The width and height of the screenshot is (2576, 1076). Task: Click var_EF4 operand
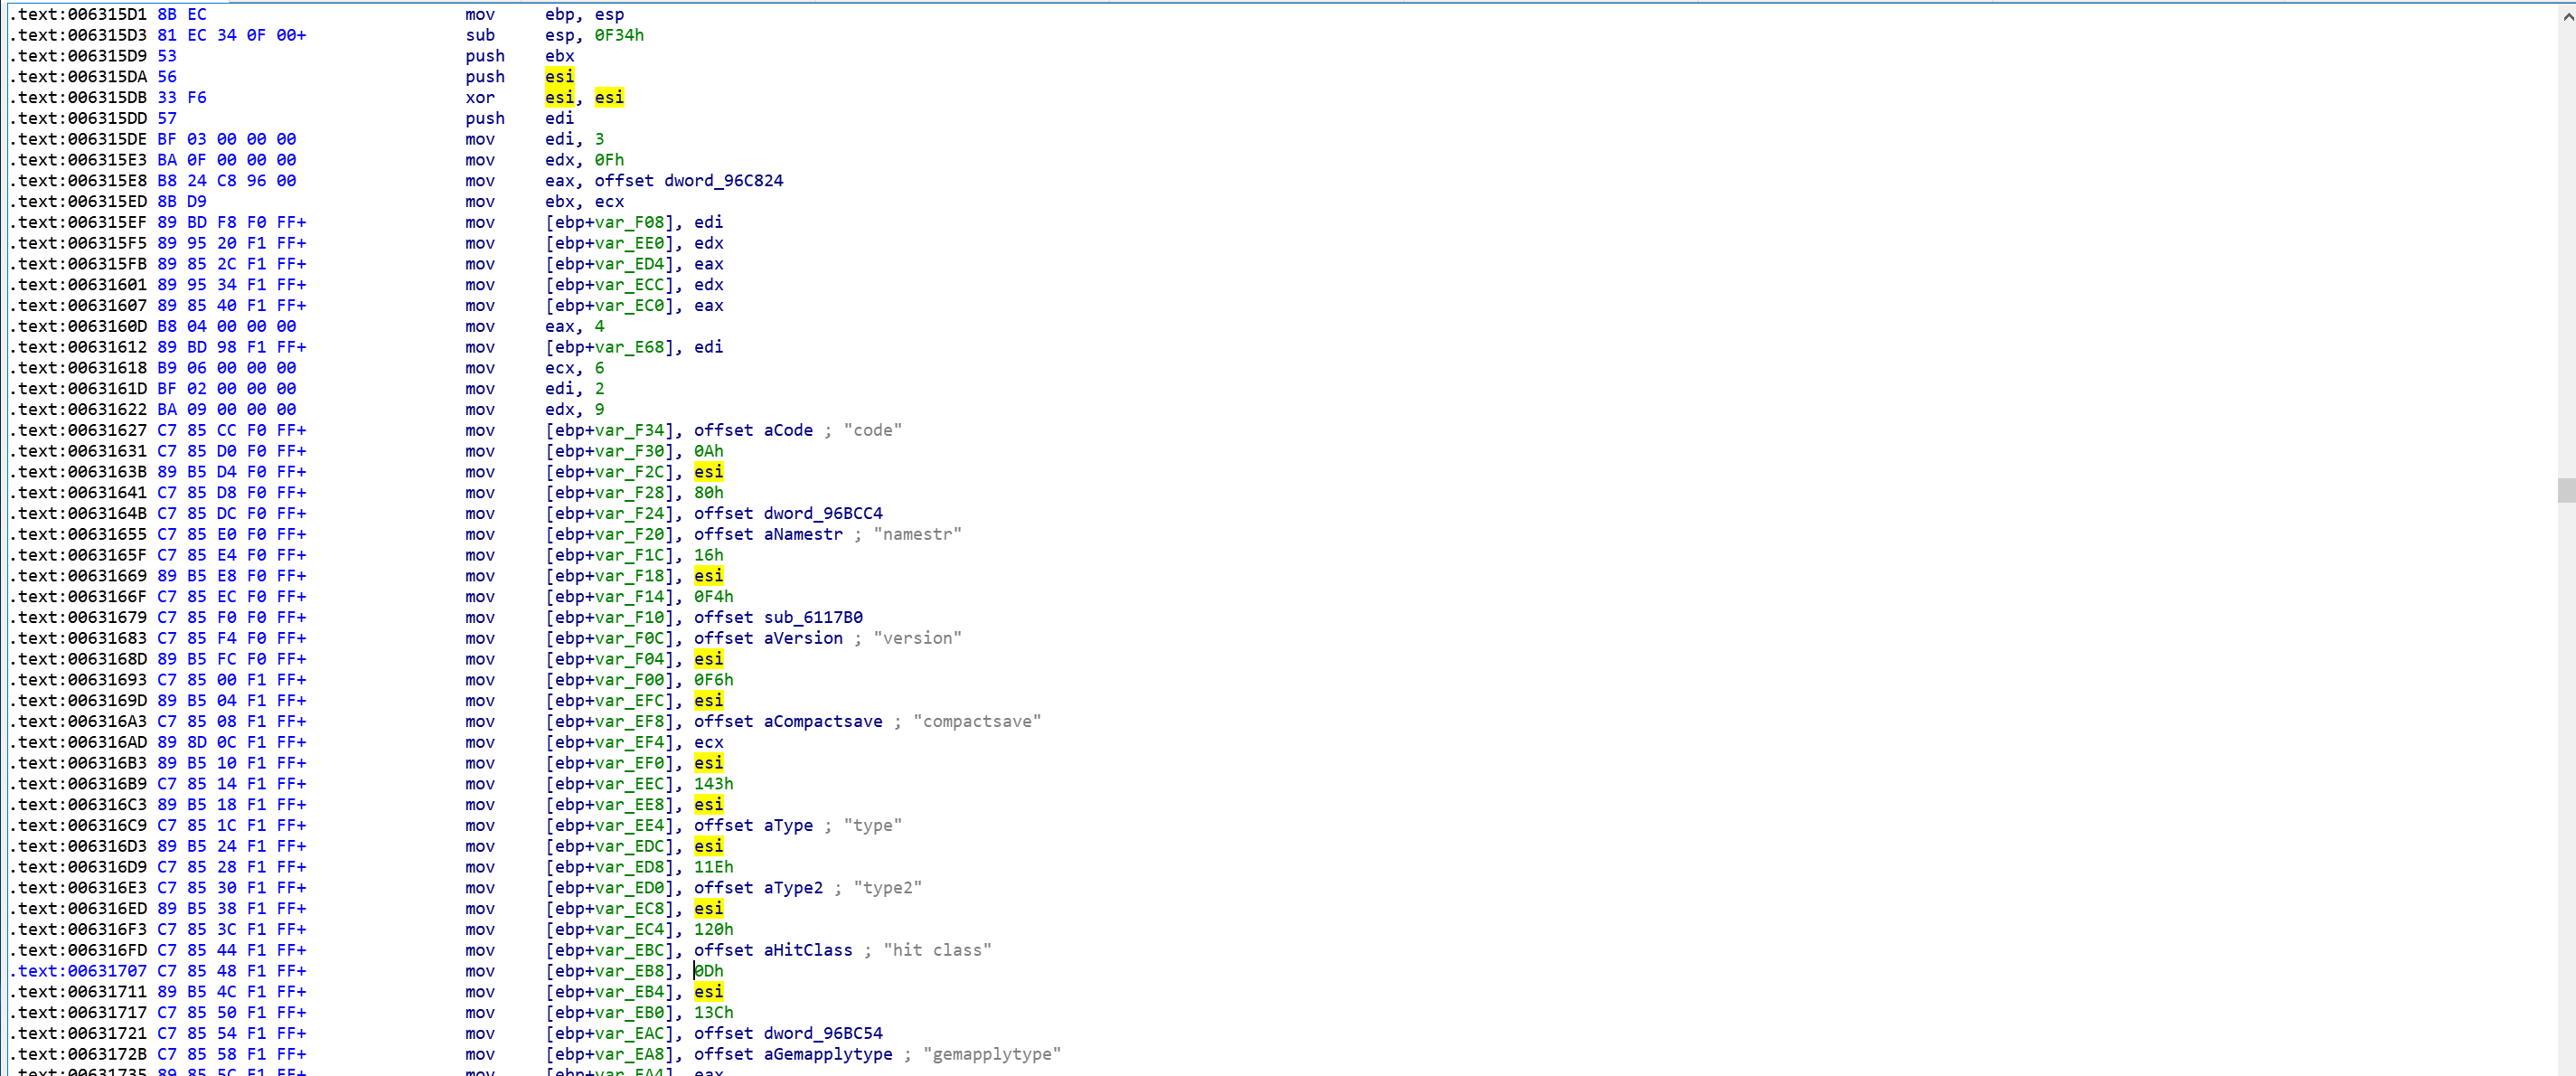[x=629, y=742]
